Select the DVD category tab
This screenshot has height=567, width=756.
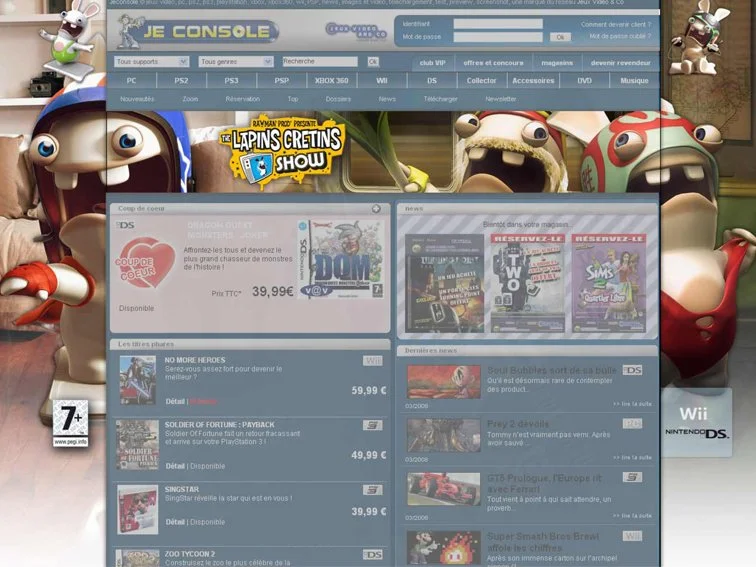click(x=584, y=81)
